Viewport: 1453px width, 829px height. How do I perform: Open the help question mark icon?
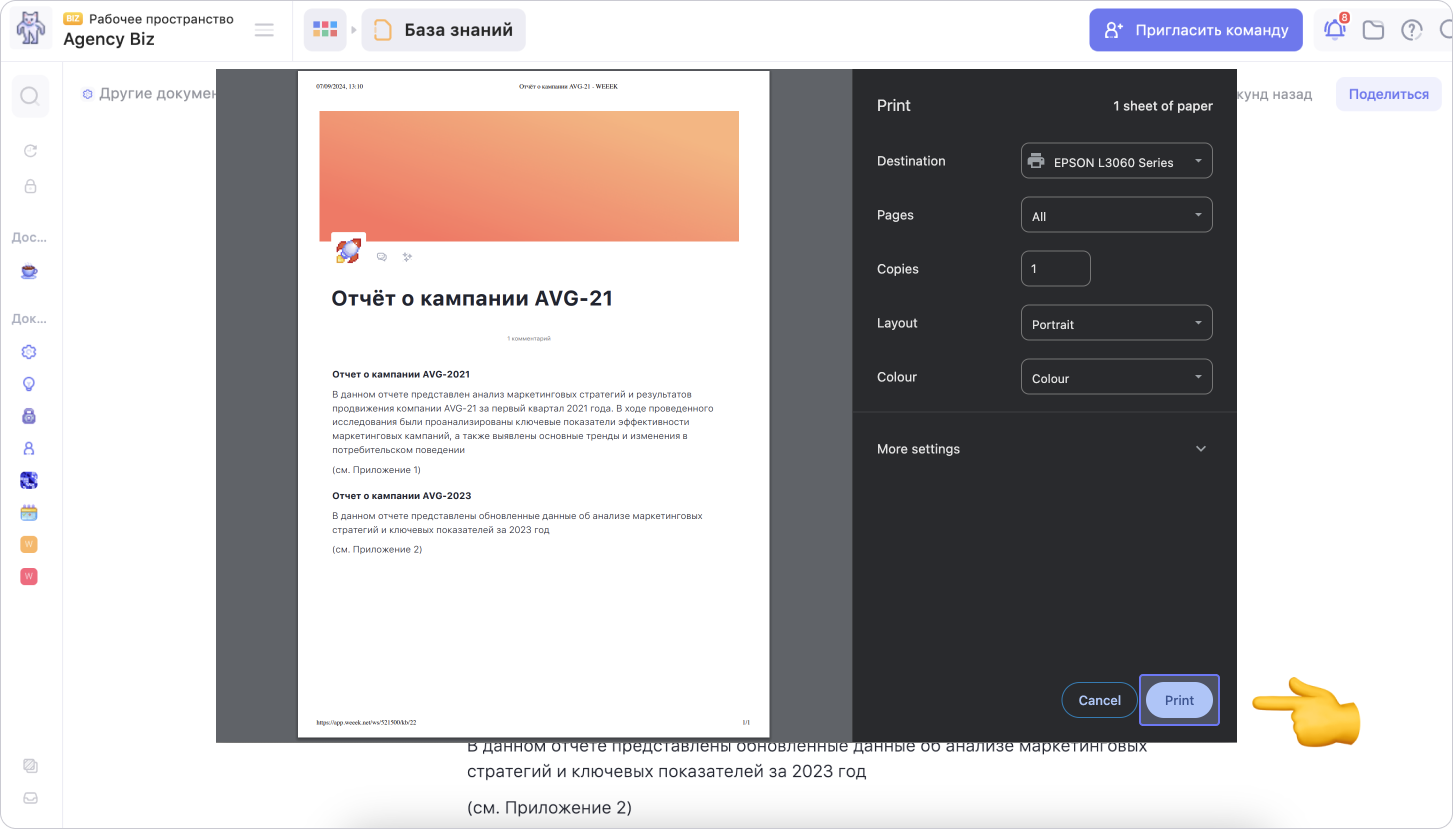(x=1412, y=30)
